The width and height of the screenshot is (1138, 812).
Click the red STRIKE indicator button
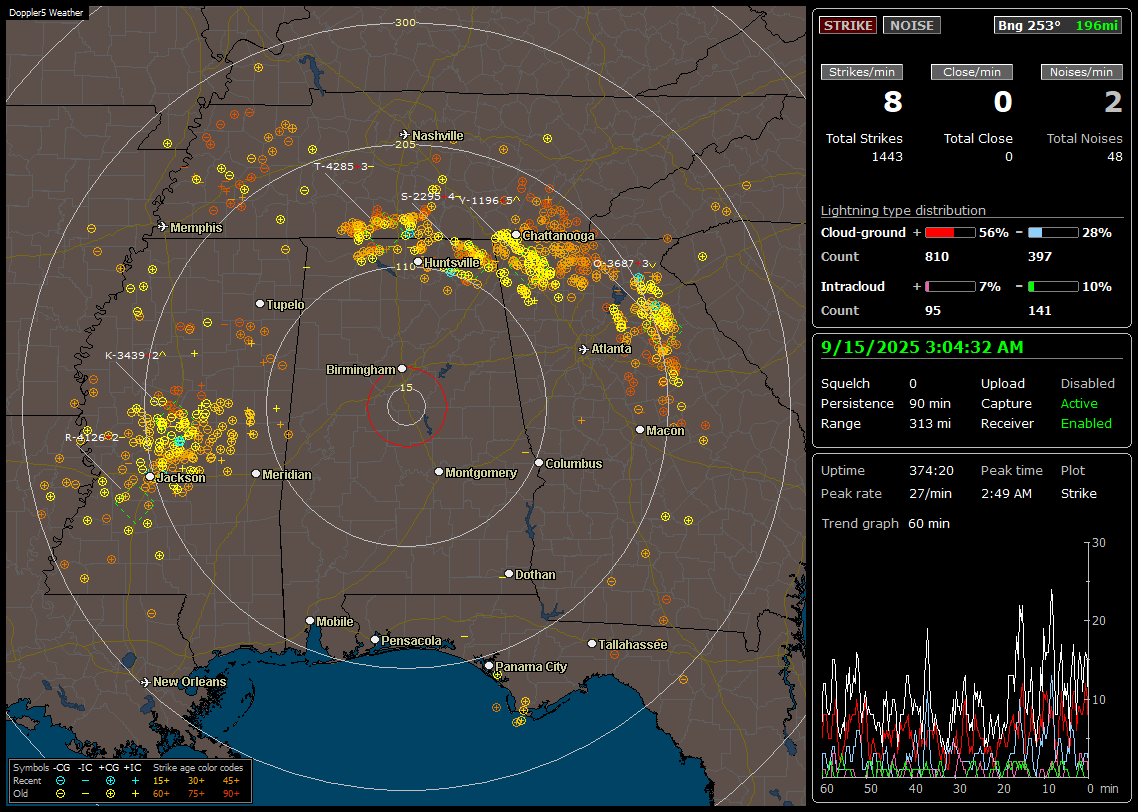tap(848, 25)
